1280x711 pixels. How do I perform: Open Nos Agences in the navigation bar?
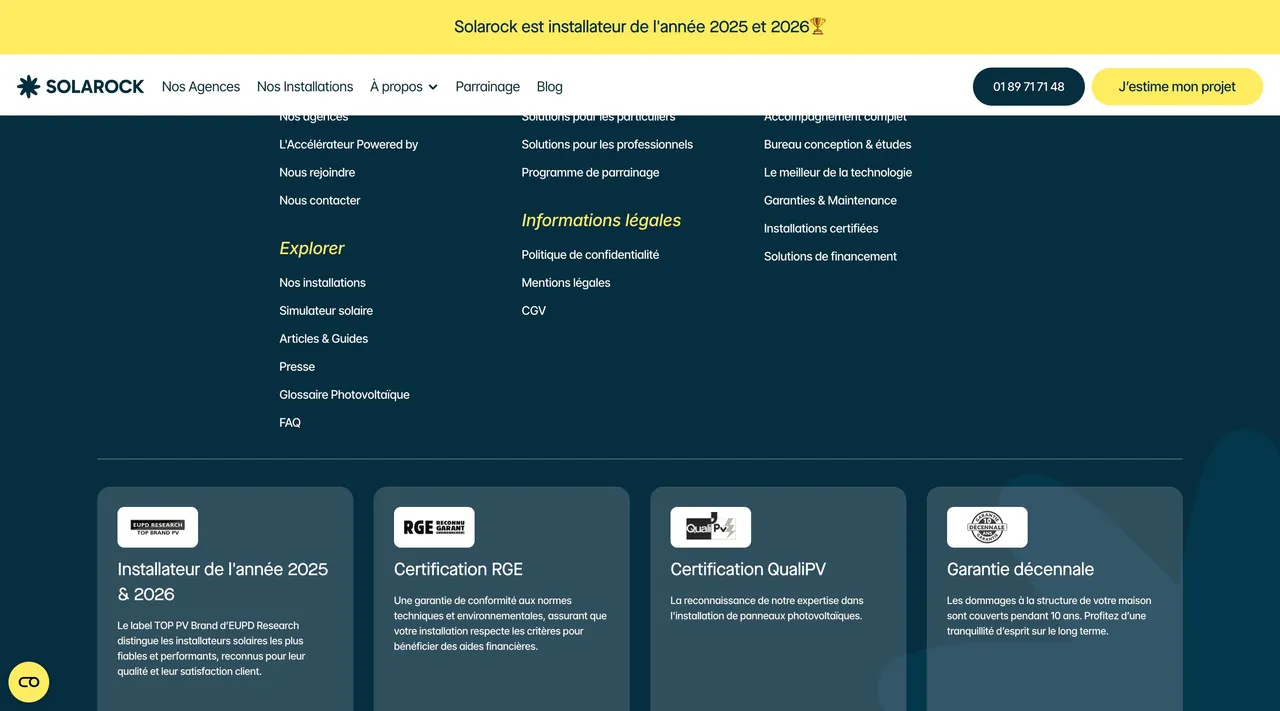point(201,87)
